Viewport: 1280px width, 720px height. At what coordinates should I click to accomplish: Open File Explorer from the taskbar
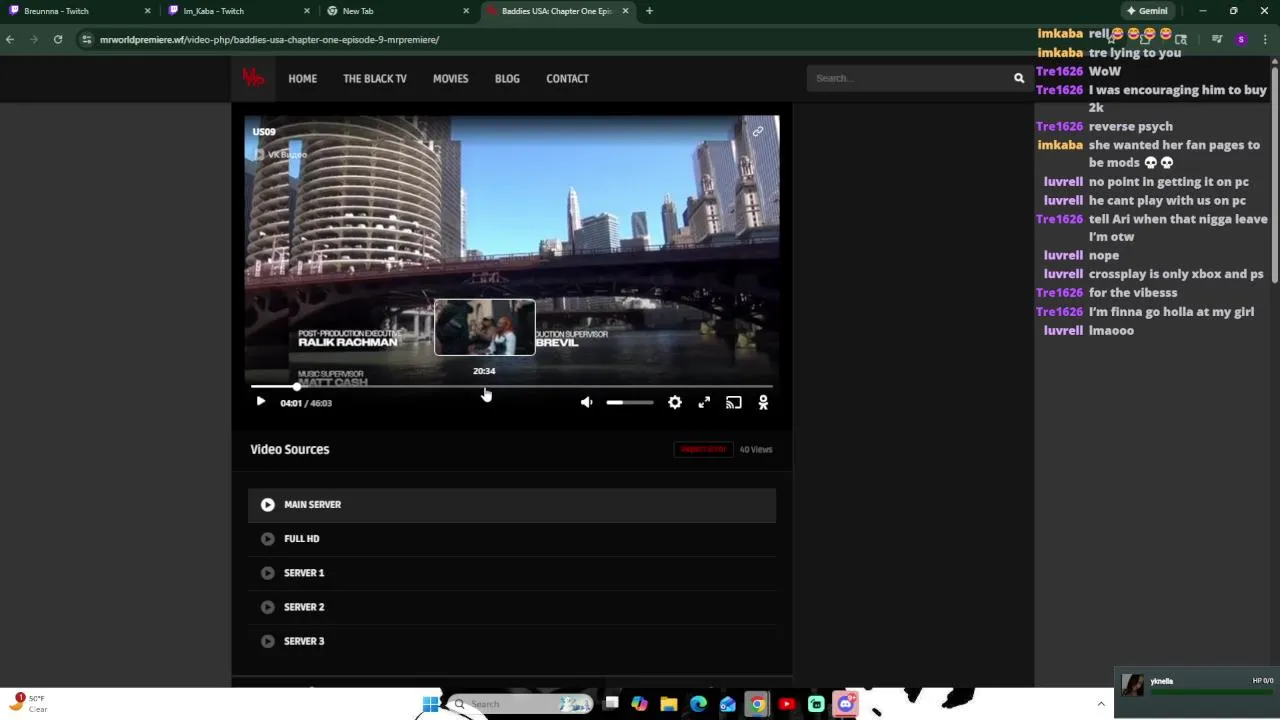pyautogui.click(x=669, y=704)
